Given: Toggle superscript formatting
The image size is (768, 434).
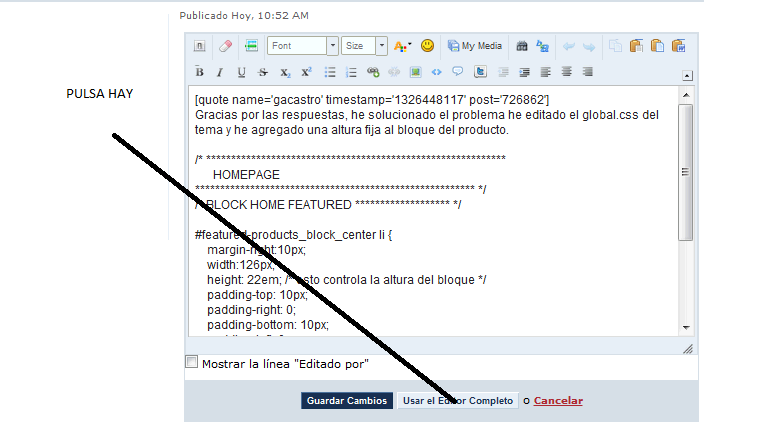Looking at the screenshot, I should (x=307, y=72).
